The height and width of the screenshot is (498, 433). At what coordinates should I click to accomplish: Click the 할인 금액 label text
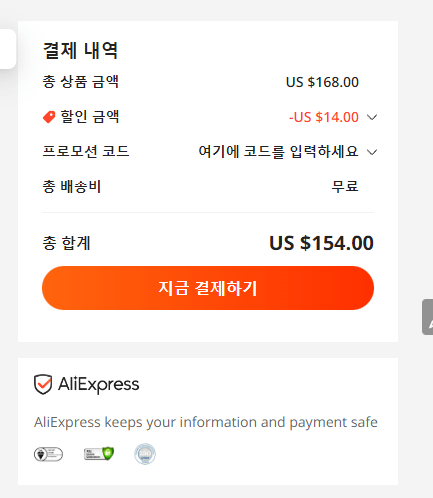tap(89, 117)
